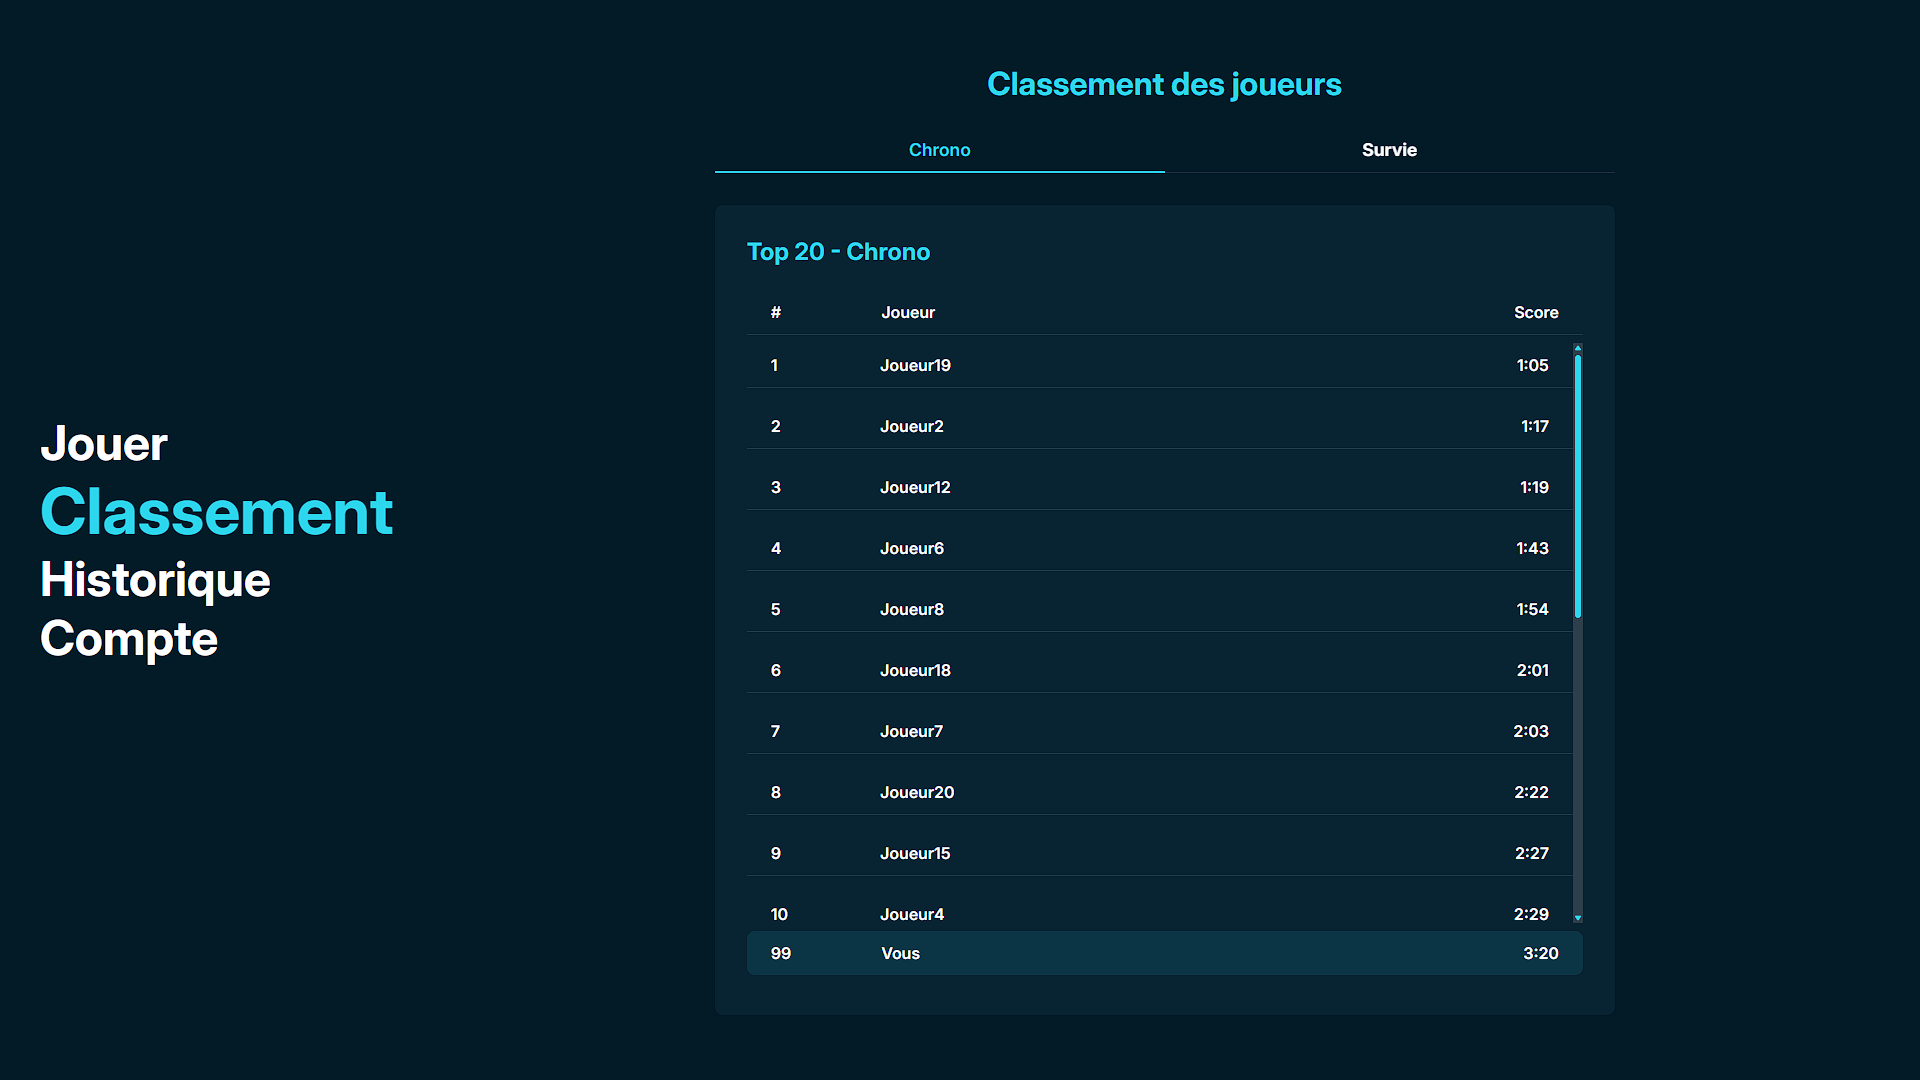
Task: Click your own 'Vous' ranking row
Action: pos(1164,954)
